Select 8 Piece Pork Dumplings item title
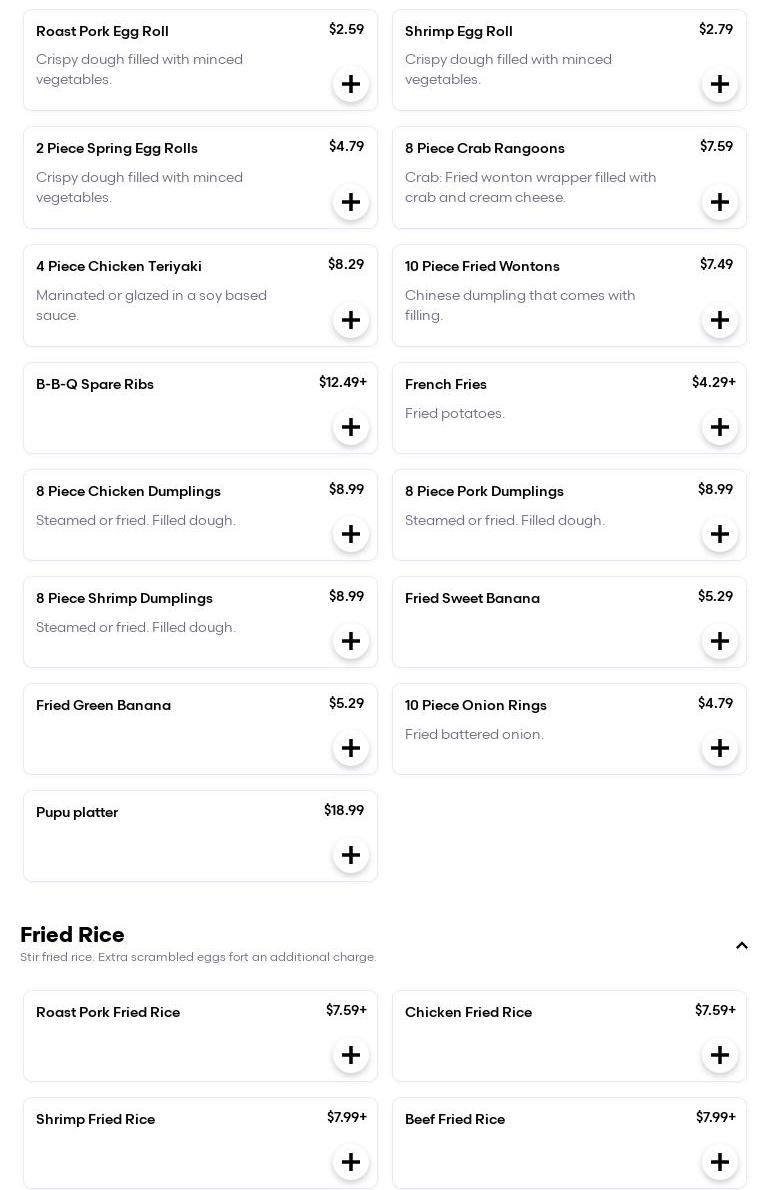770x1190 pixels. point(484,491)
